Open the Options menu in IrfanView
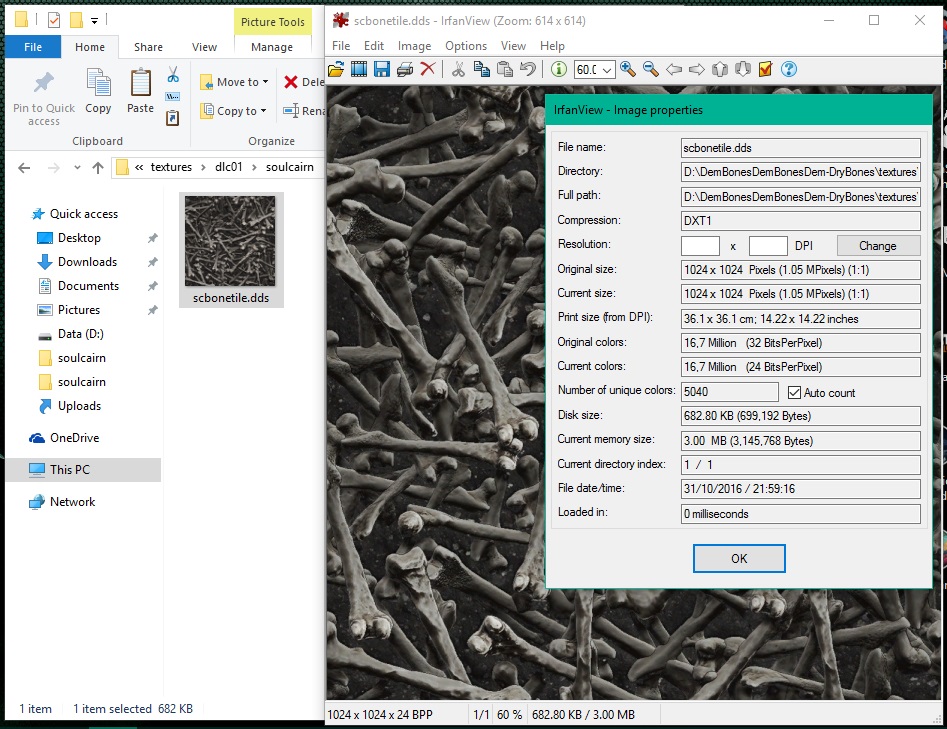 (466, 46)
